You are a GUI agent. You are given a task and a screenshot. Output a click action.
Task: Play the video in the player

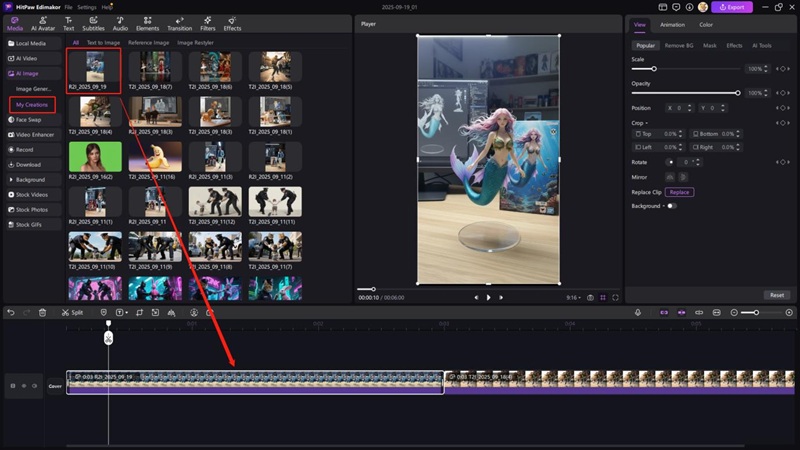[488, 297]
